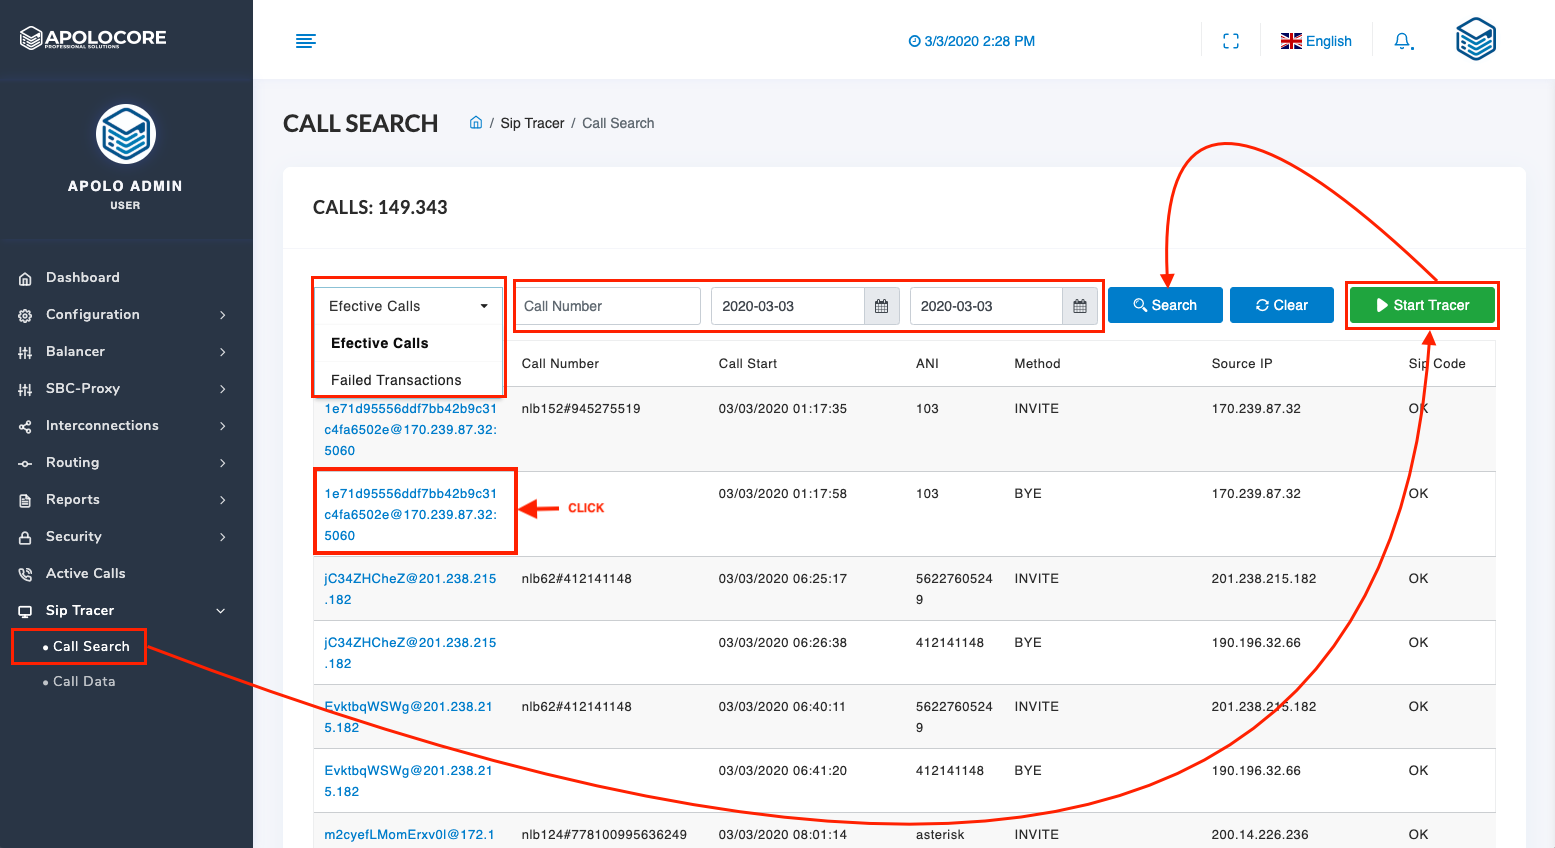The height and width of the screenshot is (848, 1555).
Task: Collapse the Sip Tracer section
Action: 122,610
